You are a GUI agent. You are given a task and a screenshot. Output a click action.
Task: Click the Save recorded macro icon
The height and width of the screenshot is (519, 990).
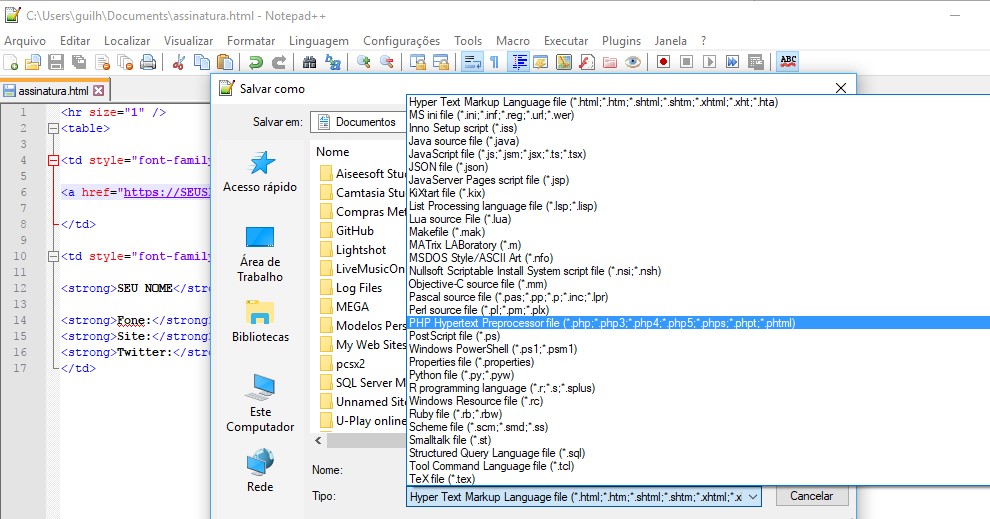(756, 62)
